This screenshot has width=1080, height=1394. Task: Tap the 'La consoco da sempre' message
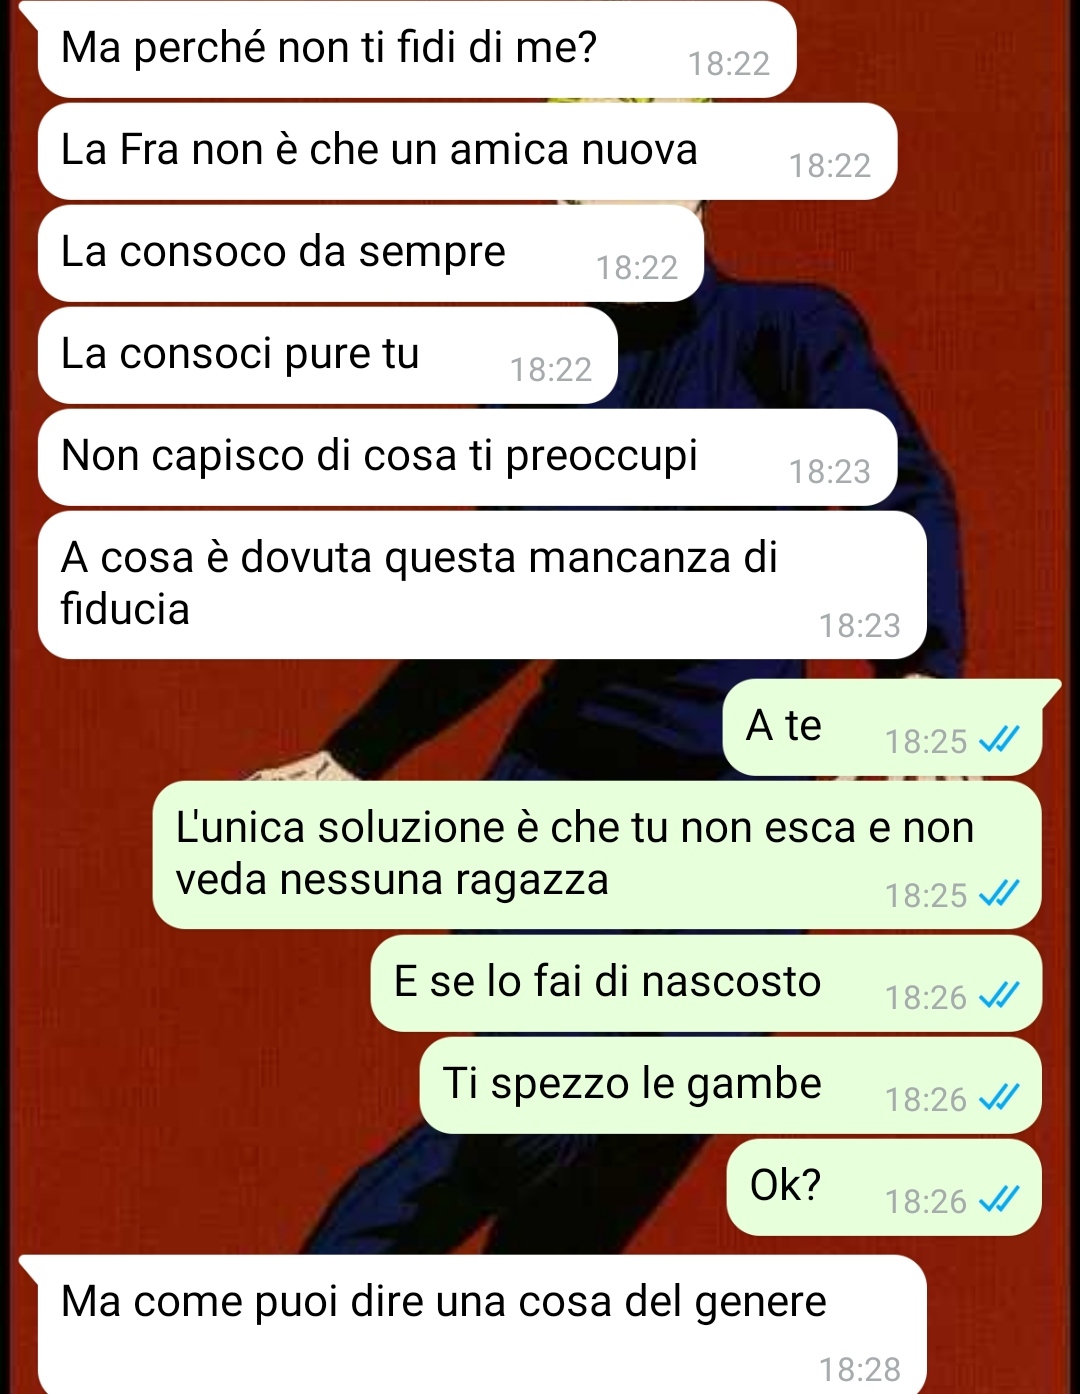point(371,253)
